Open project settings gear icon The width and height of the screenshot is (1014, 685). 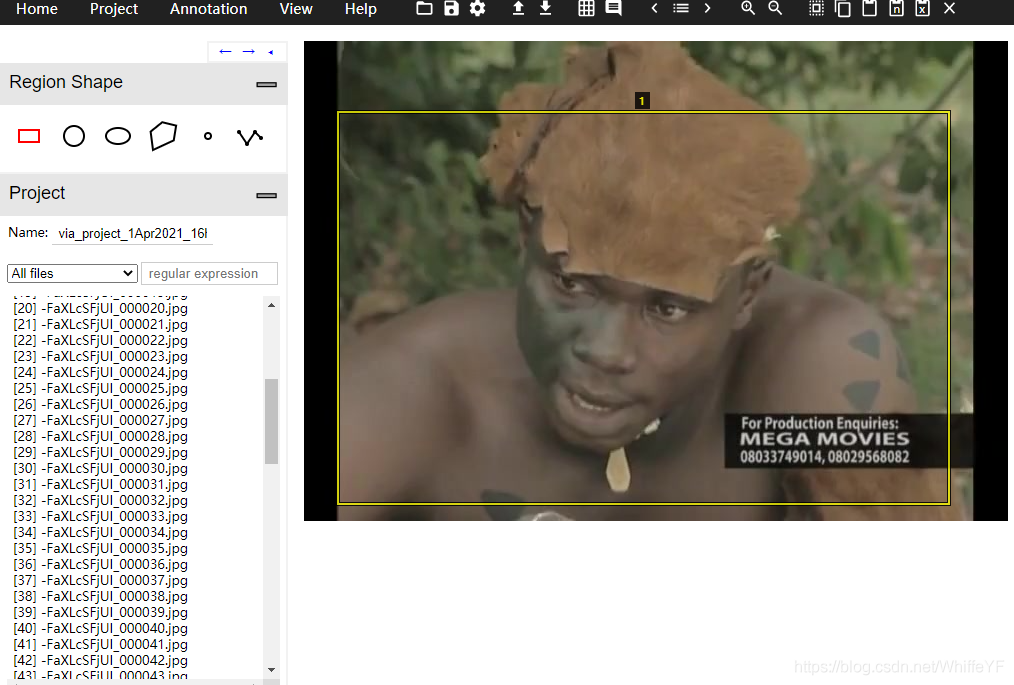click(x=477, y=9)
